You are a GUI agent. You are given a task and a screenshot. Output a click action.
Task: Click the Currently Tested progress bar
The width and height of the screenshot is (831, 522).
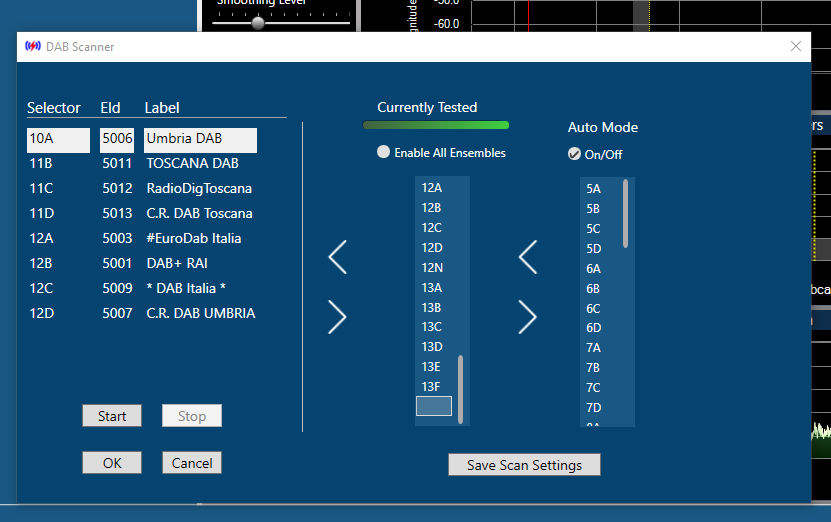click(x=436, y=125)
